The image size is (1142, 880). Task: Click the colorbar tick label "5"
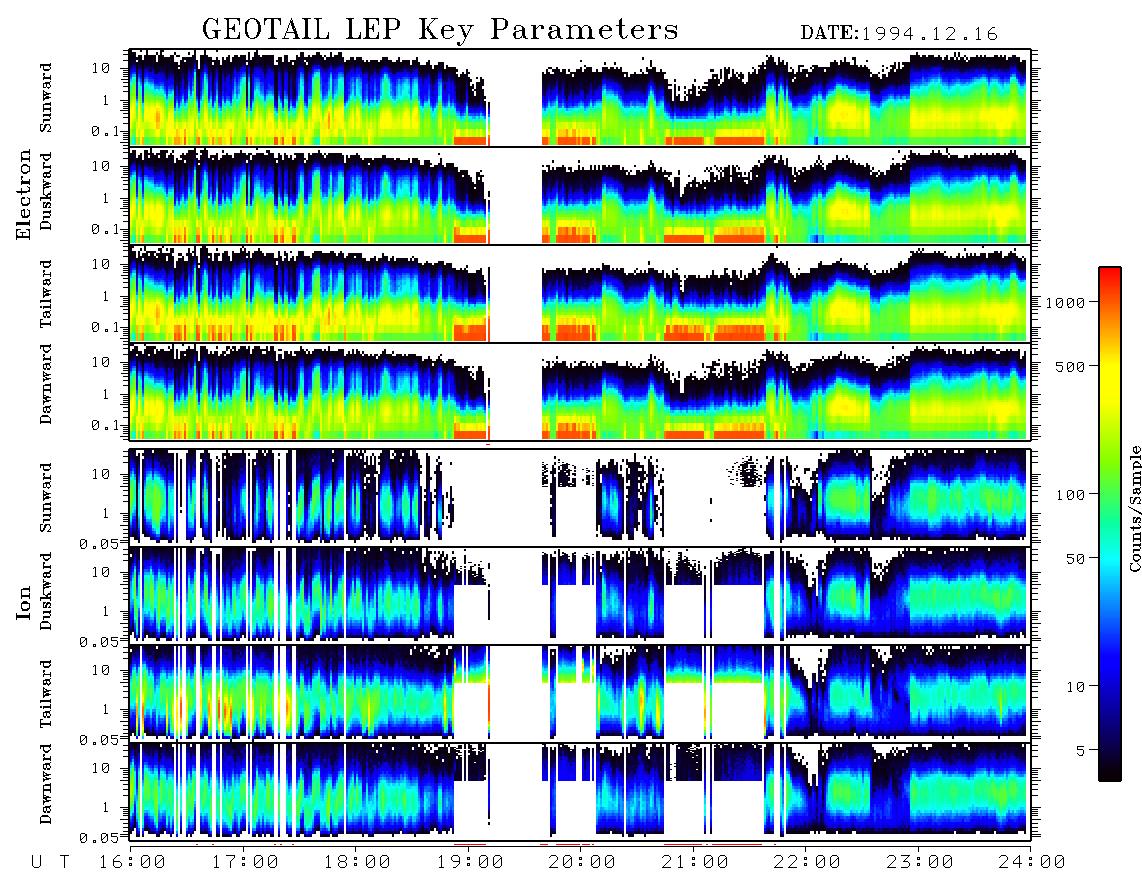[x=1081, y=751]
